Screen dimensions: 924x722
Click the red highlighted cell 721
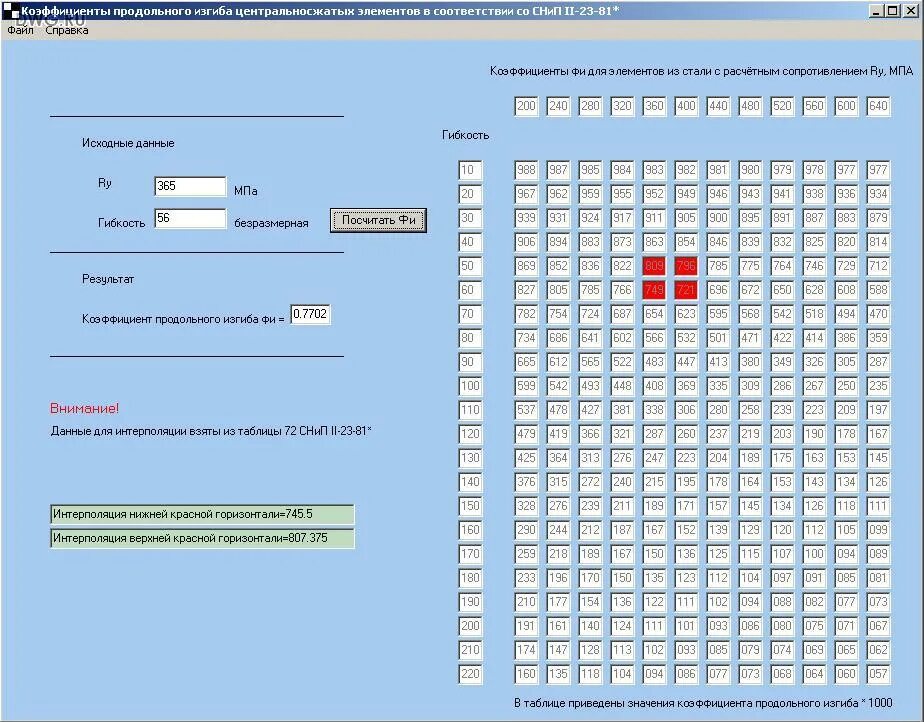pyautogui.click(x=686, y=290)
